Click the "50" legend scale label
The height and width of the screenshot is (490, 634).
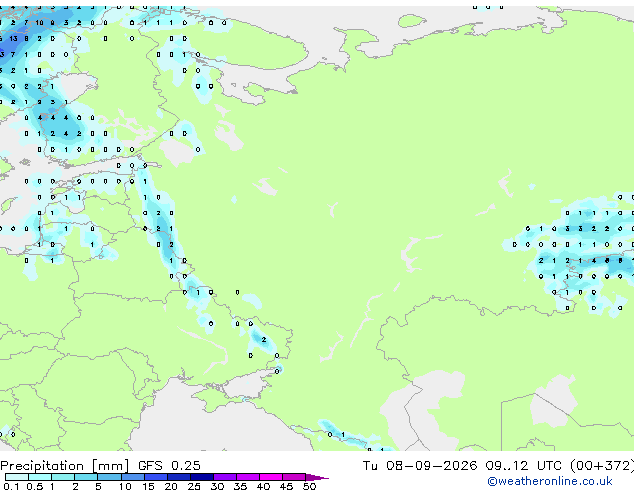(x=310, y=486)
